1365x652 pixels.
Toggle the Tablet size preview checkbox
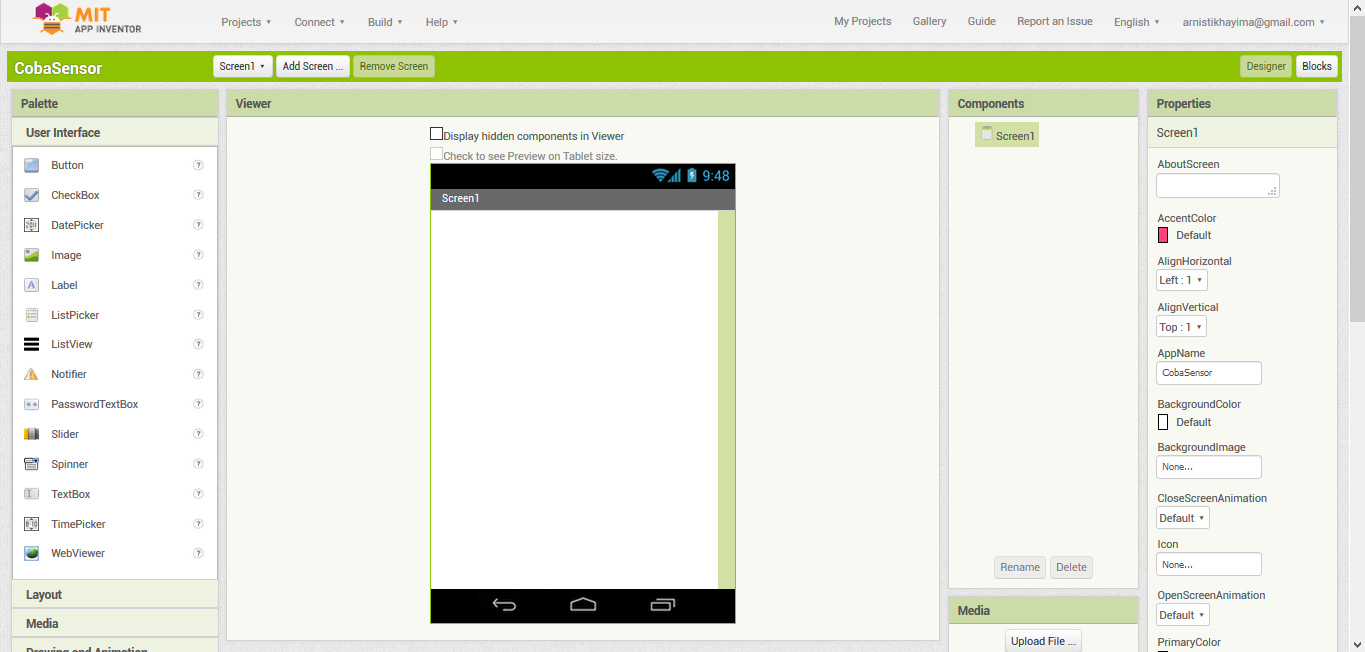coord(436,154)
